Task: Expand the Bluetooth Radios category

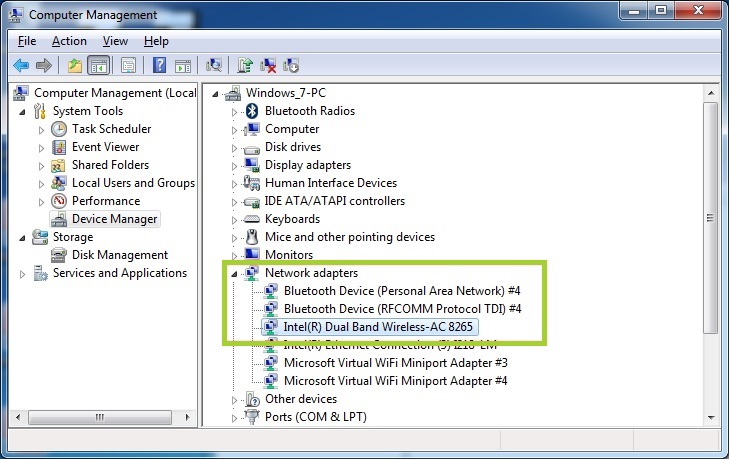Action: pyautogui.click(x=234, y=112)
